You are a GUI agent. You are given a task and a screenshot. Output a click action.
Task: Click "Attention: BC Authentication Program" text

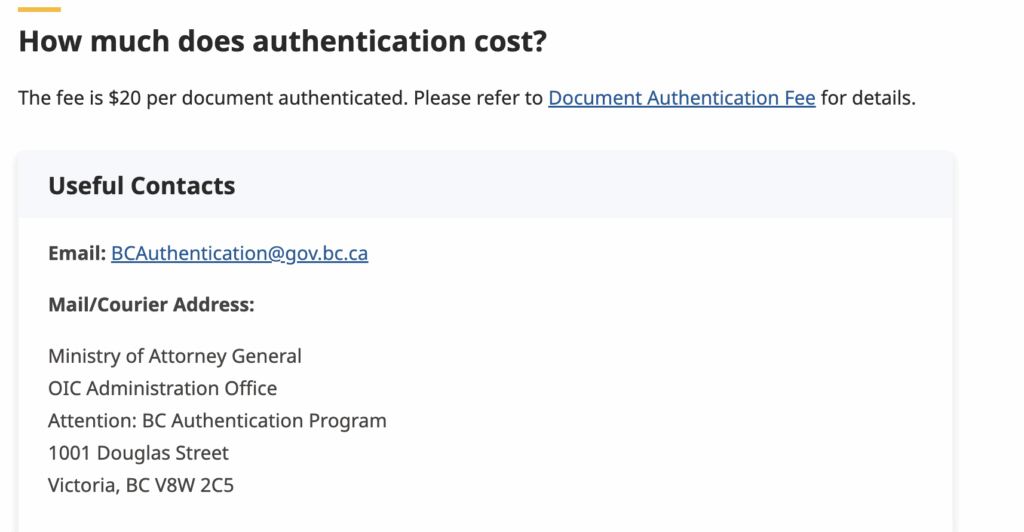coord(217,421)
